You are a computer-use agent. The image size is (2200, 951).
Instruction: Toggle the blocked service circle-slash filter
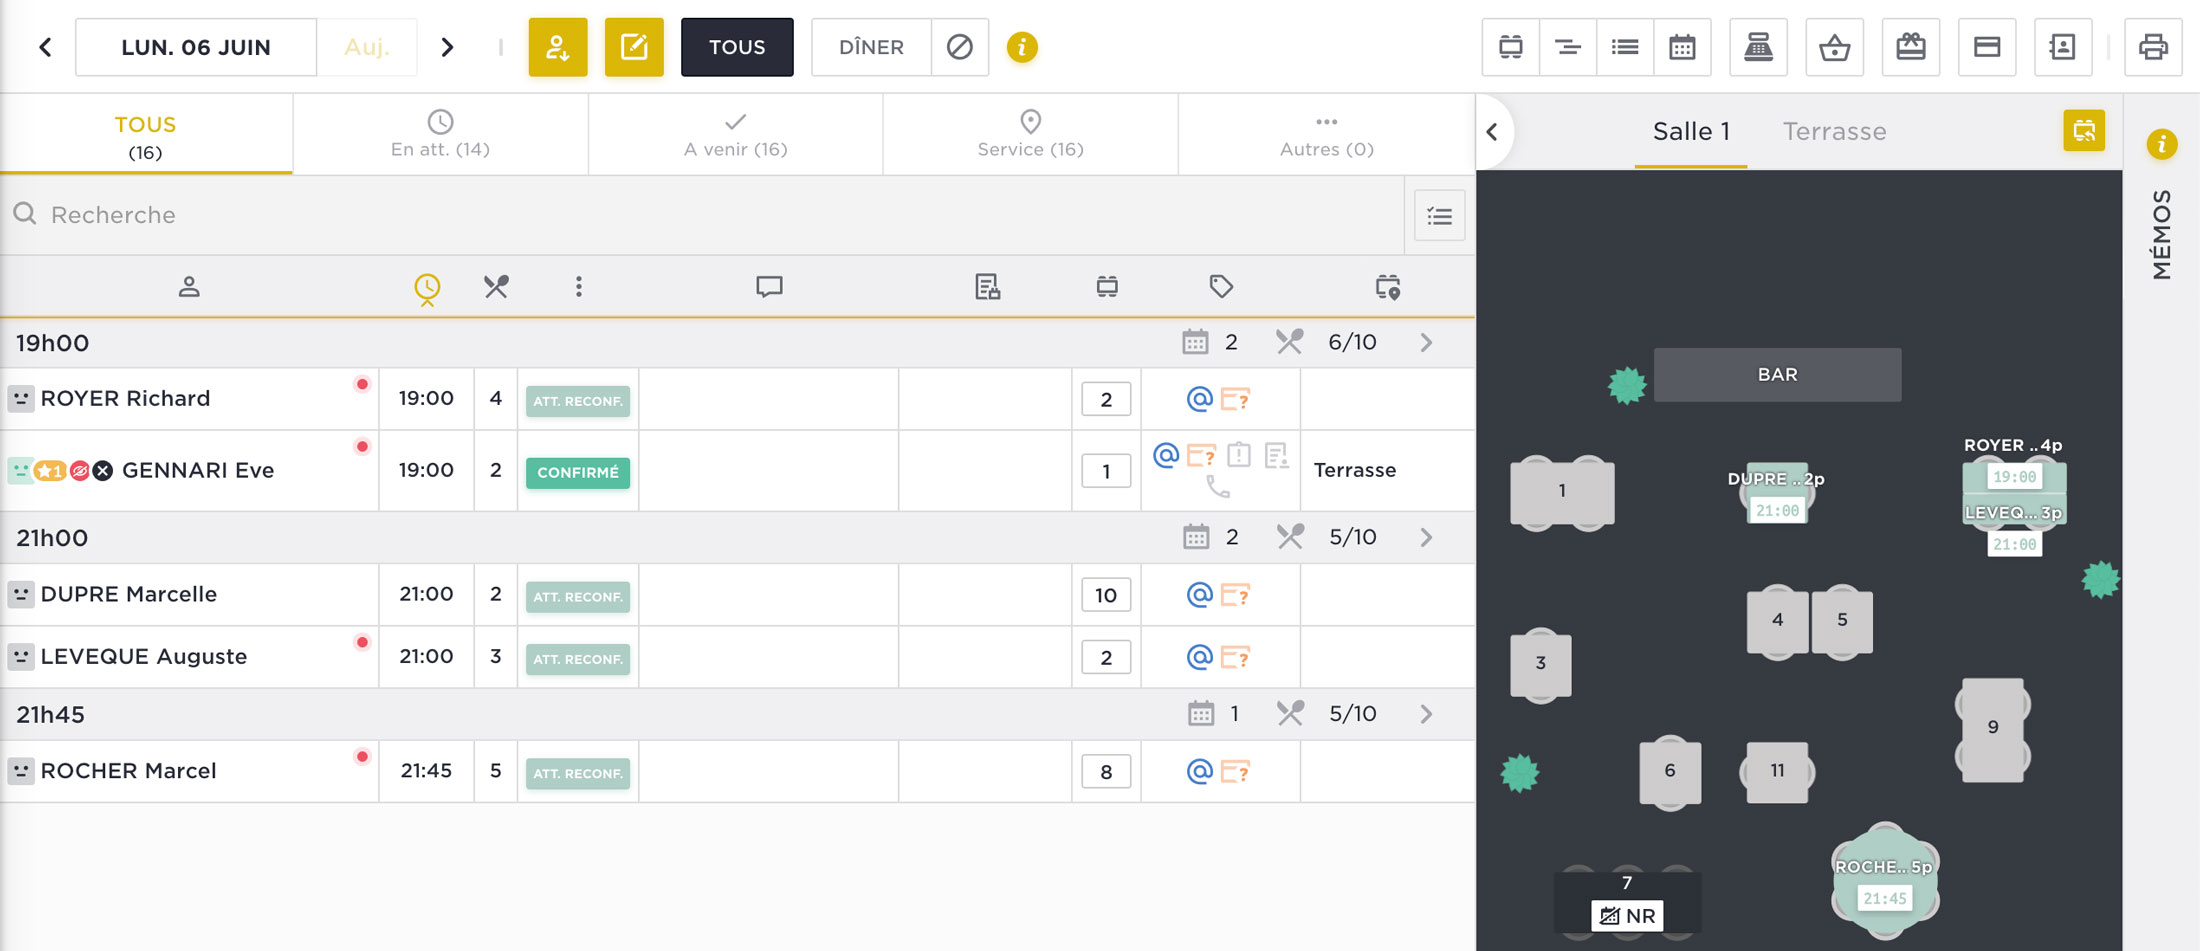[960, 47]
